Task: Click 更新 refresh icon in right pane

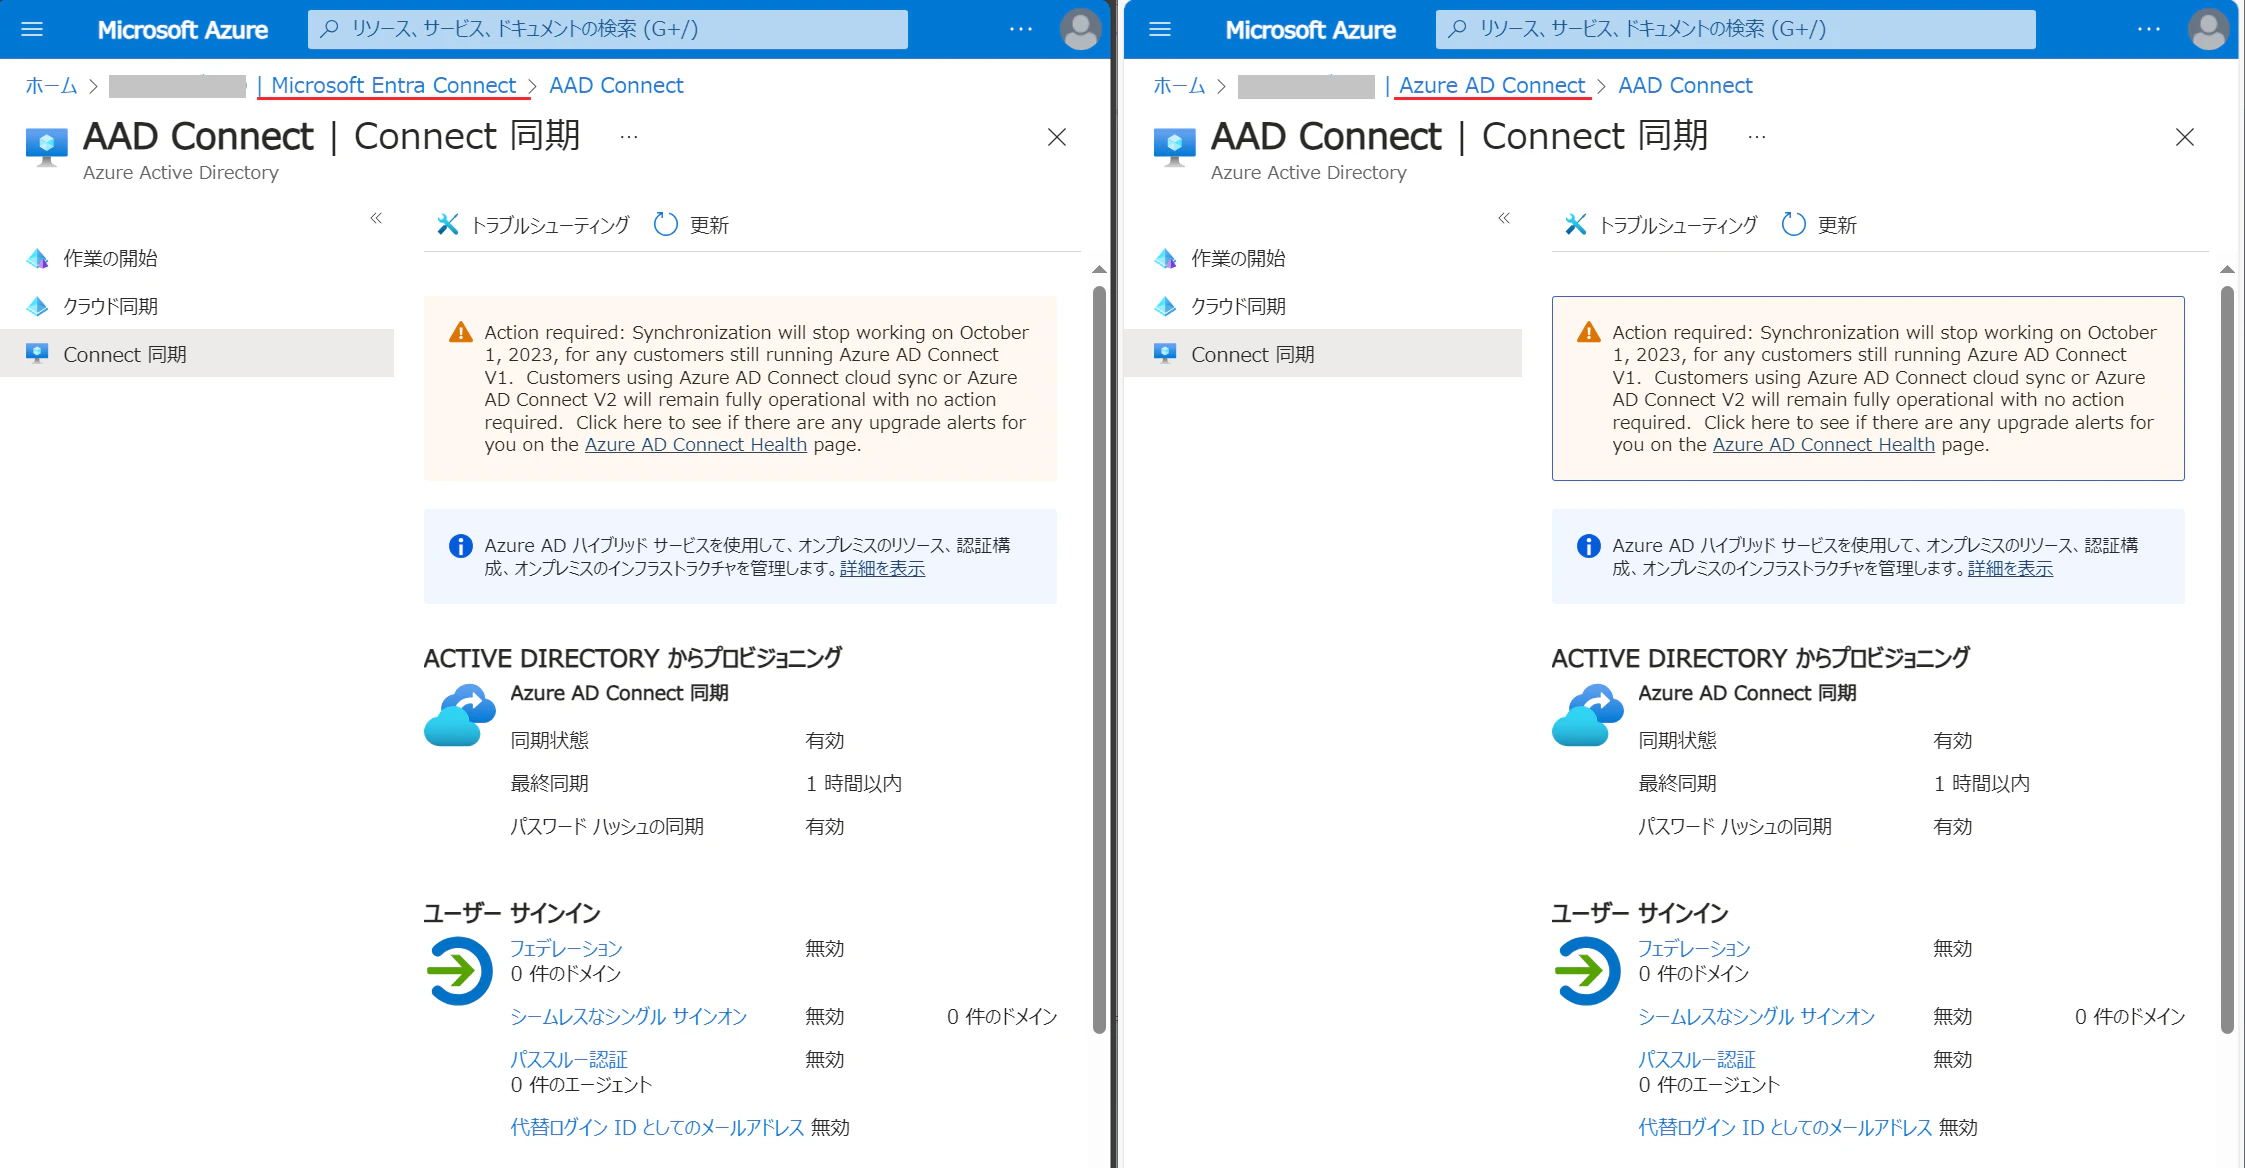Action: point(1794,225)
